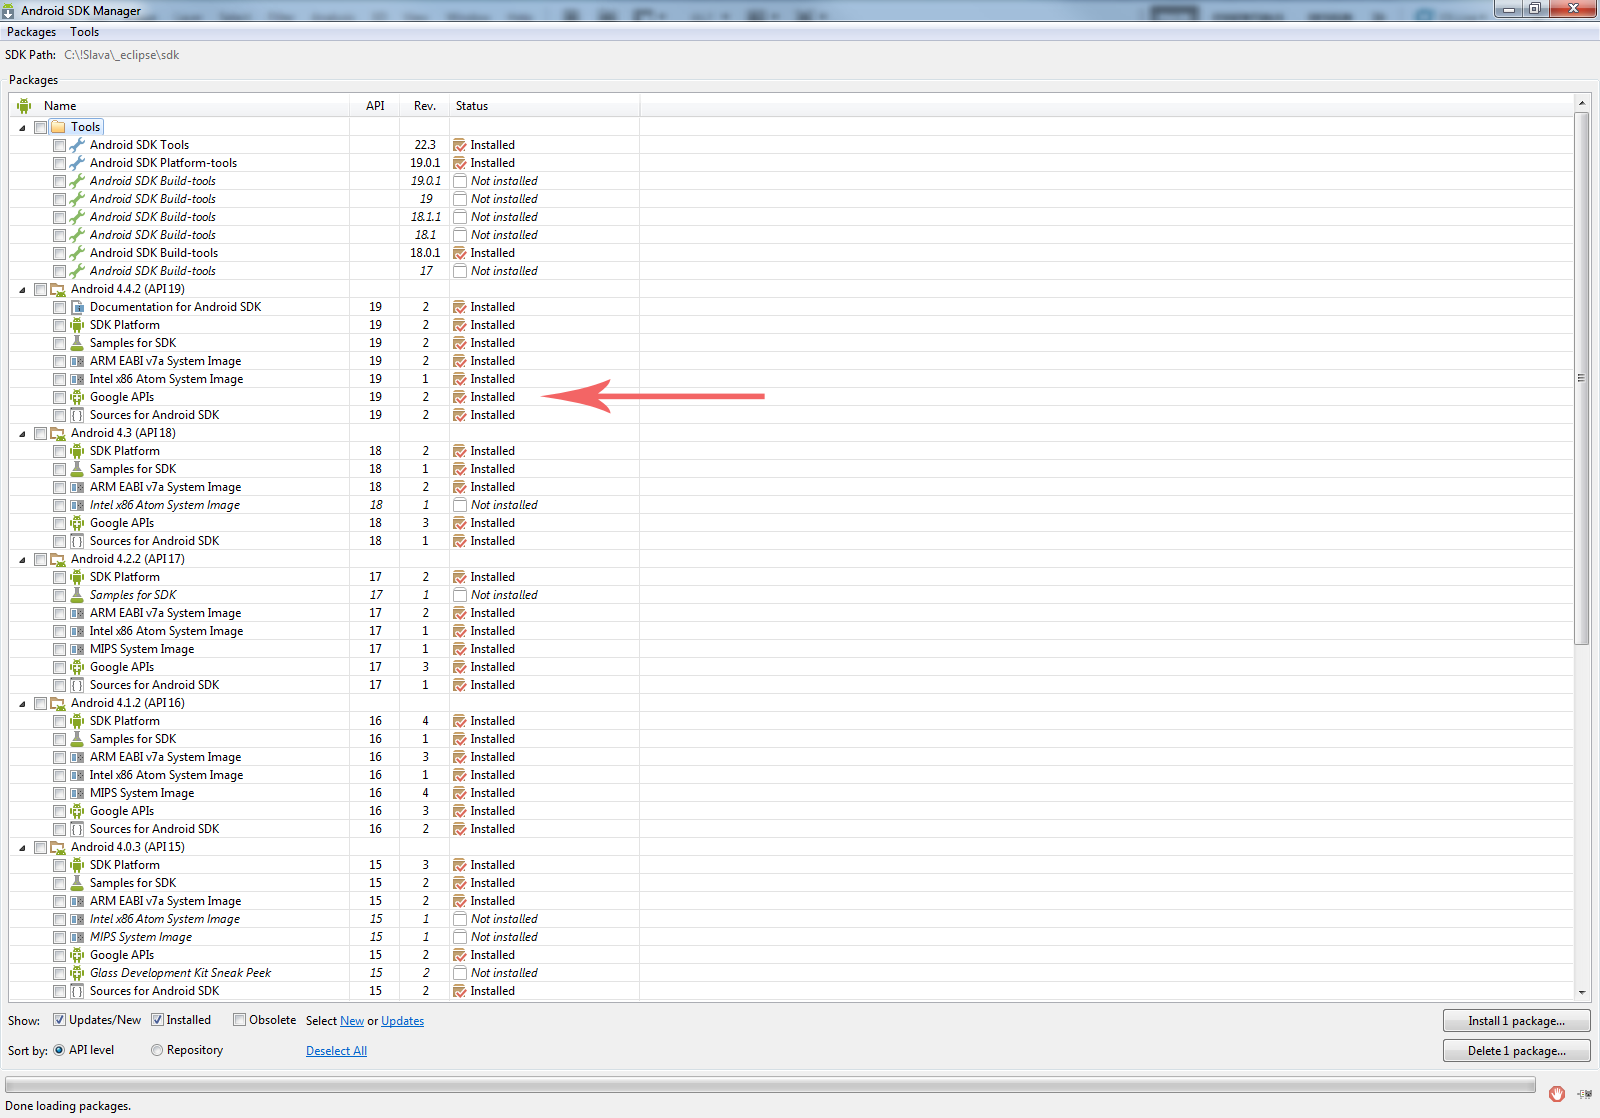The image size is (1600, 1118).
Task: Click the API 15 MIPS System Image icon
Action: click(77, 937)
